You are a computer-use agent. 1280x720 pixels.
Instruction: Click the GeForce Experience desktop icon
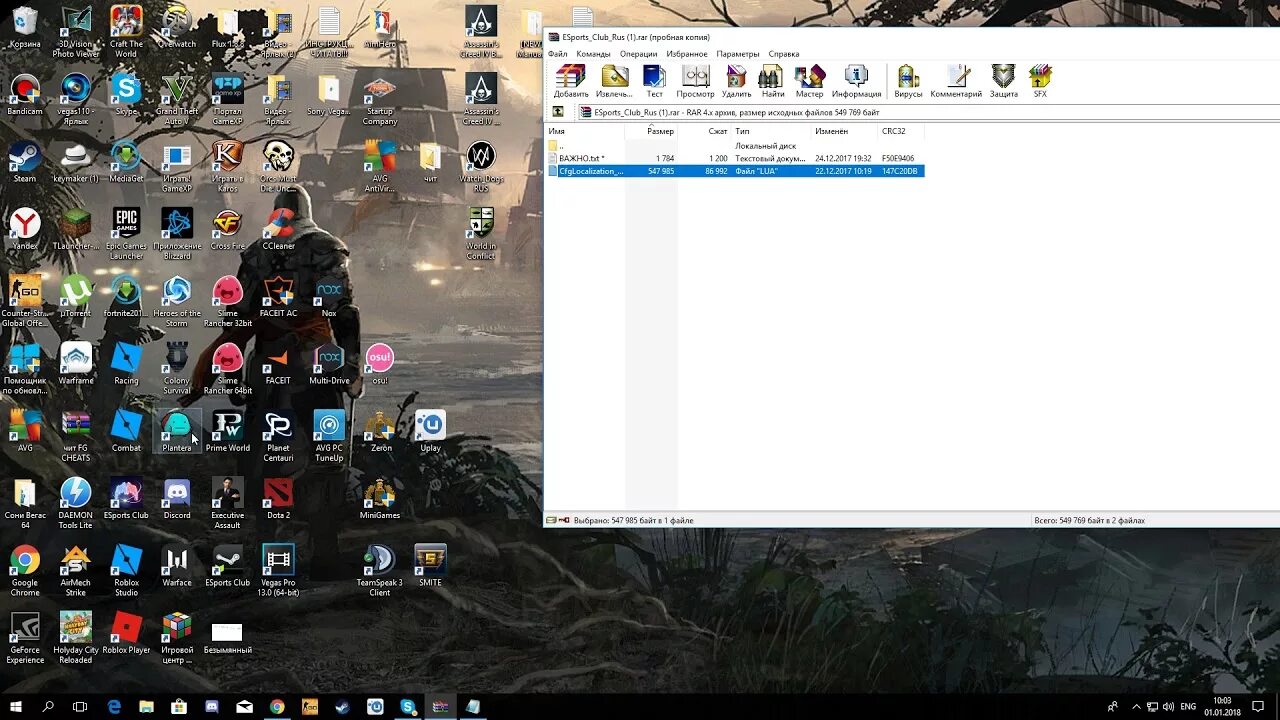pos(25,638)
